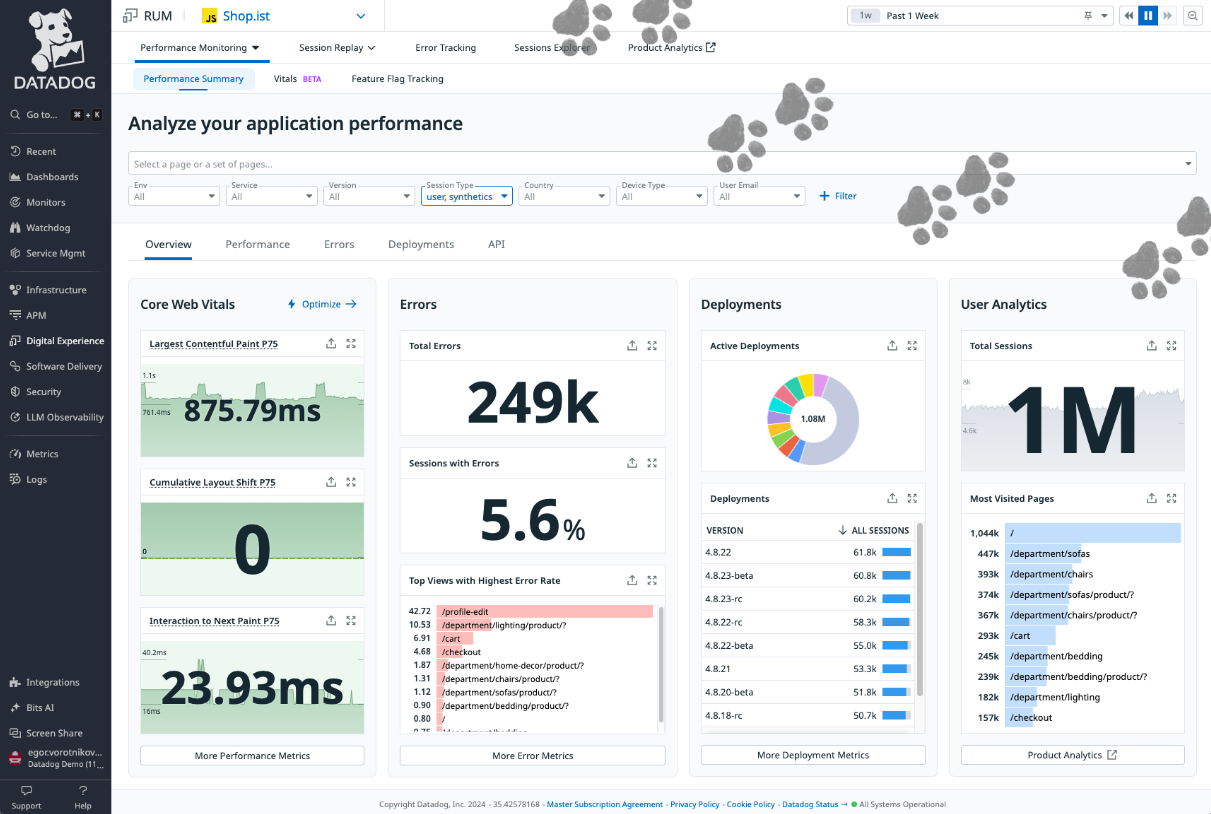This screenshot has height=814, width=1211.
Task: Open the zoom search tool near time controls
Action: point(1195,15)
